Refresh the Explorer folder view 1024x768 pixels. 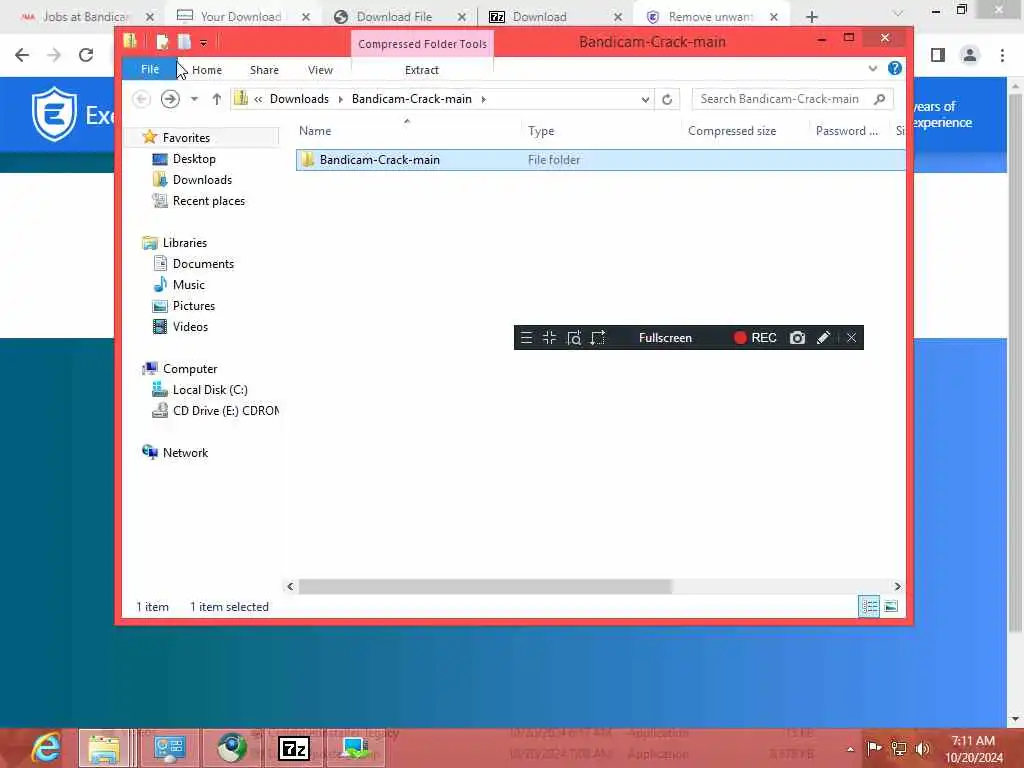[x=667, y=99]
